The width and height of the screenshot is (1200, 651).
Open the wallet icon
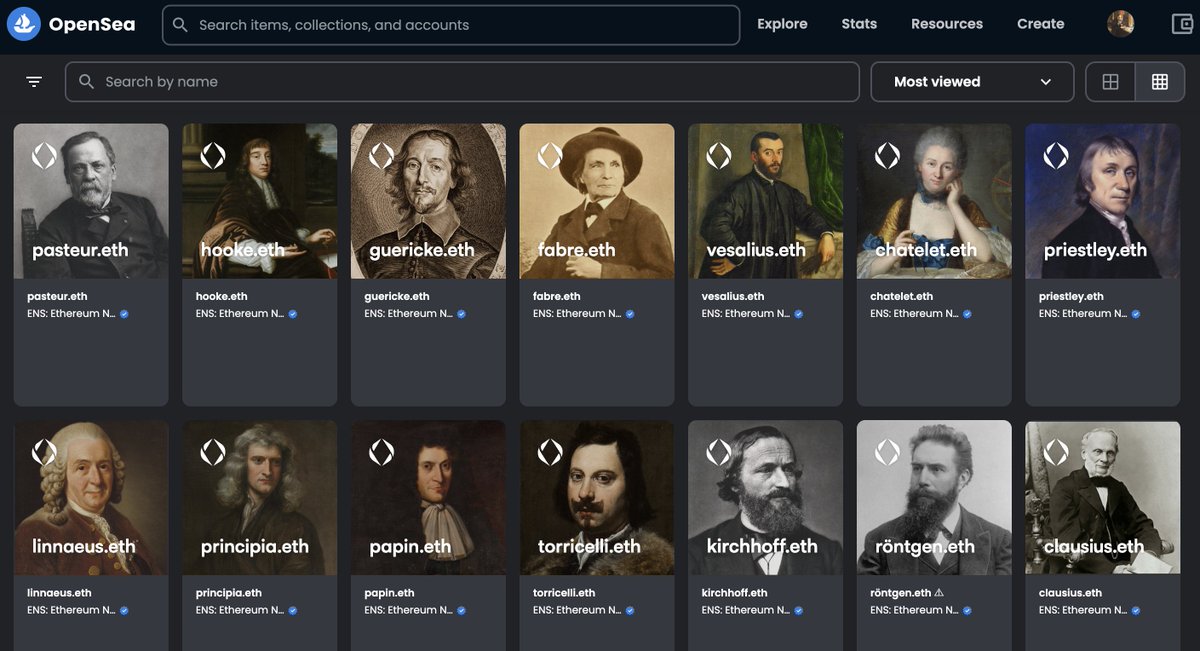click(x=1182, y=24)
